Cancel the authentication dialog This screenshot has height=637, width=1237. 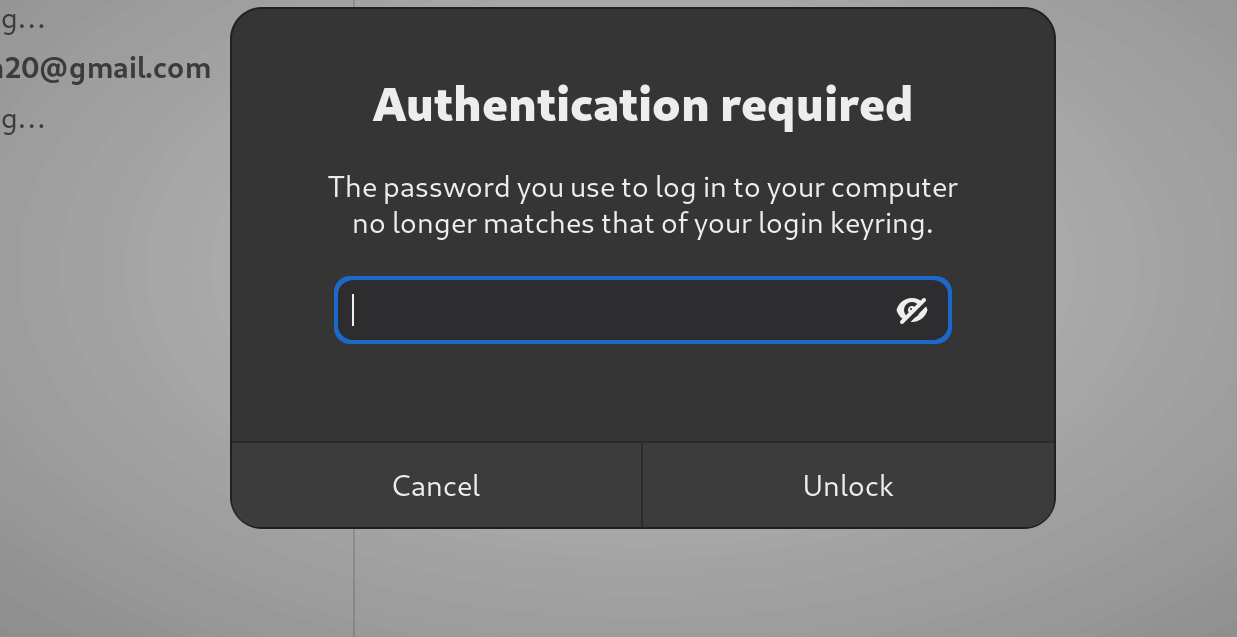coord(436,486)
